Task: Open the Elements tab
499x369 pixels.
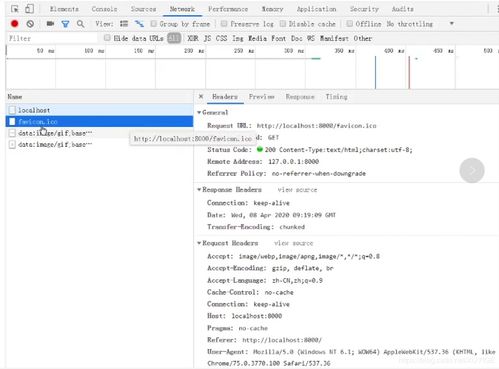Action: (x=64, y=9)
